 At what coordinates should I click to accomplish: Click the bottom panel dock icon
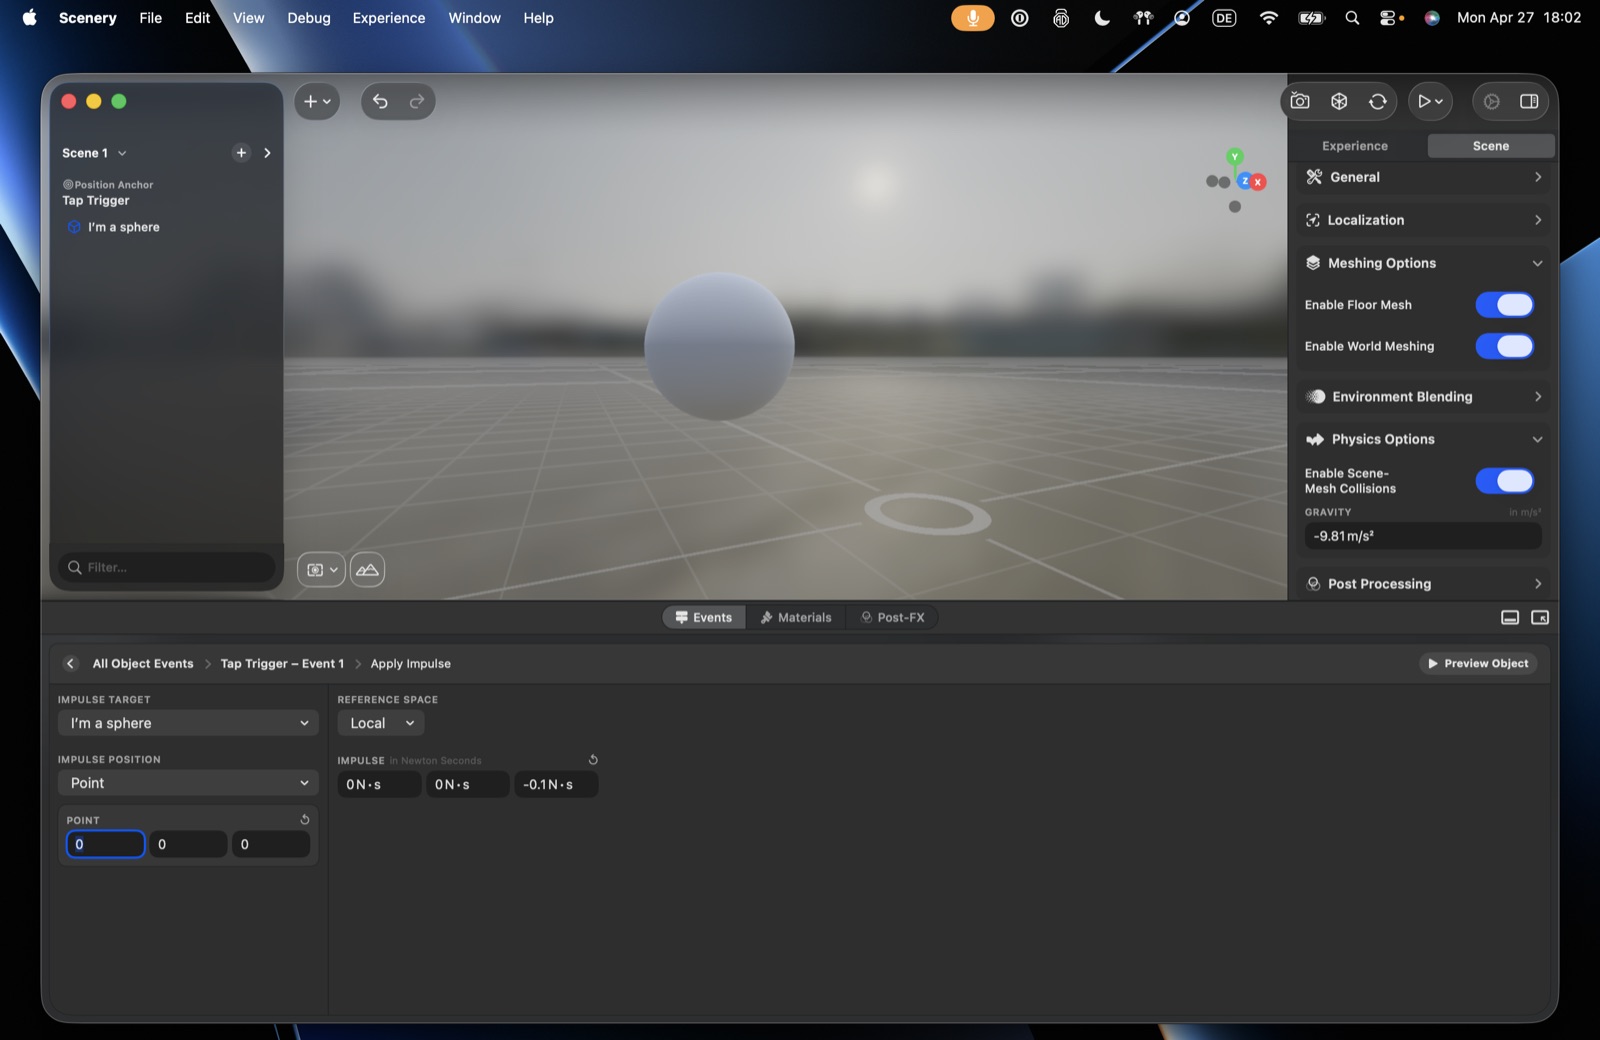click(x=1510, y=618)
